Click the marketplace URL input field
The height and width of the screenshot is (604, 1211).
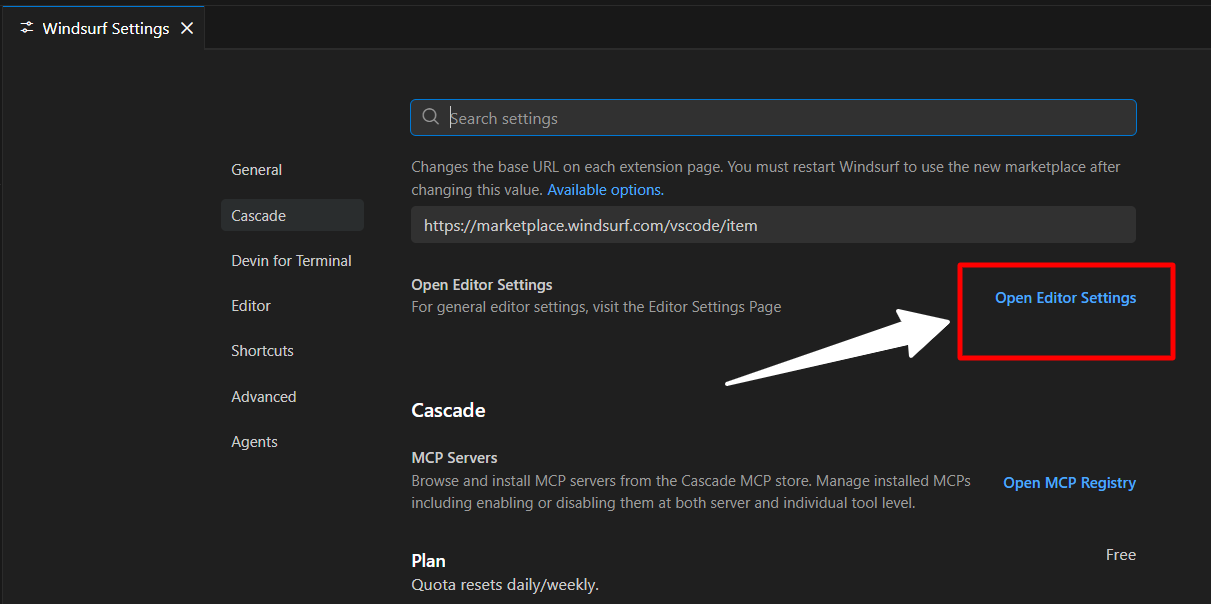(x=773, y=225)
